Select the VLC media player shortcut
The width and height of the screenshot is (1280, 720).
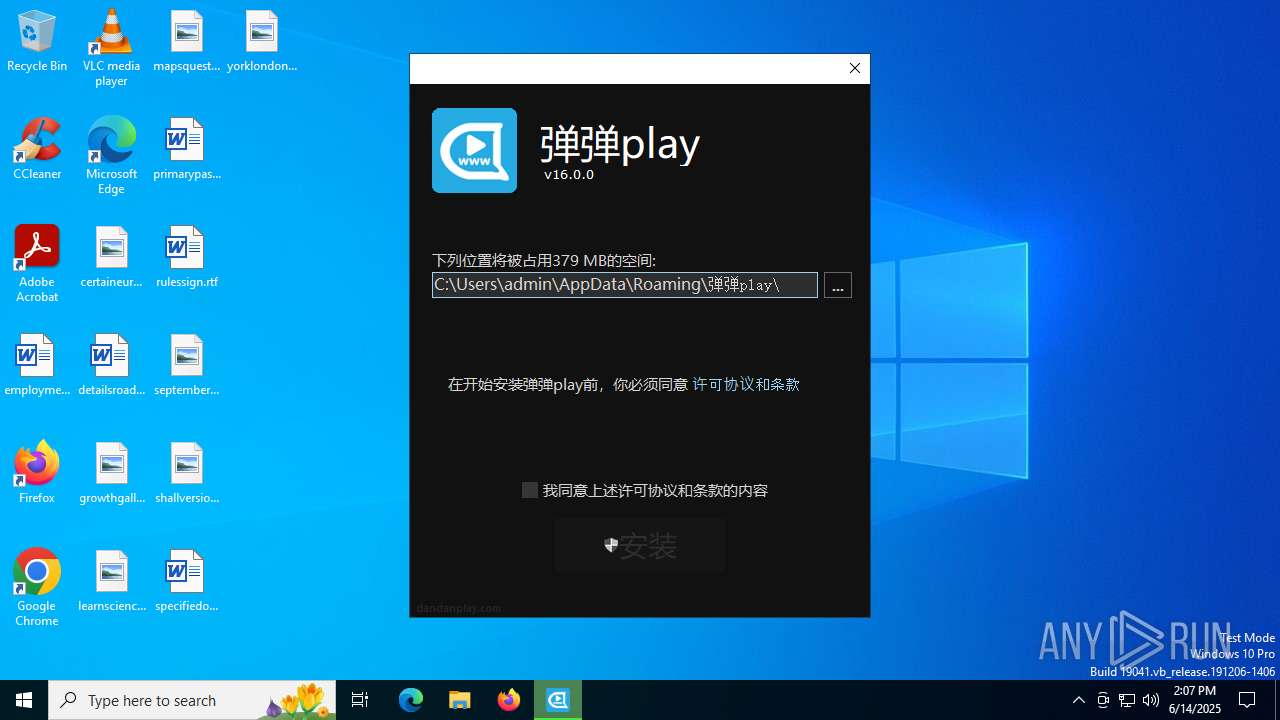coord(111,48)
